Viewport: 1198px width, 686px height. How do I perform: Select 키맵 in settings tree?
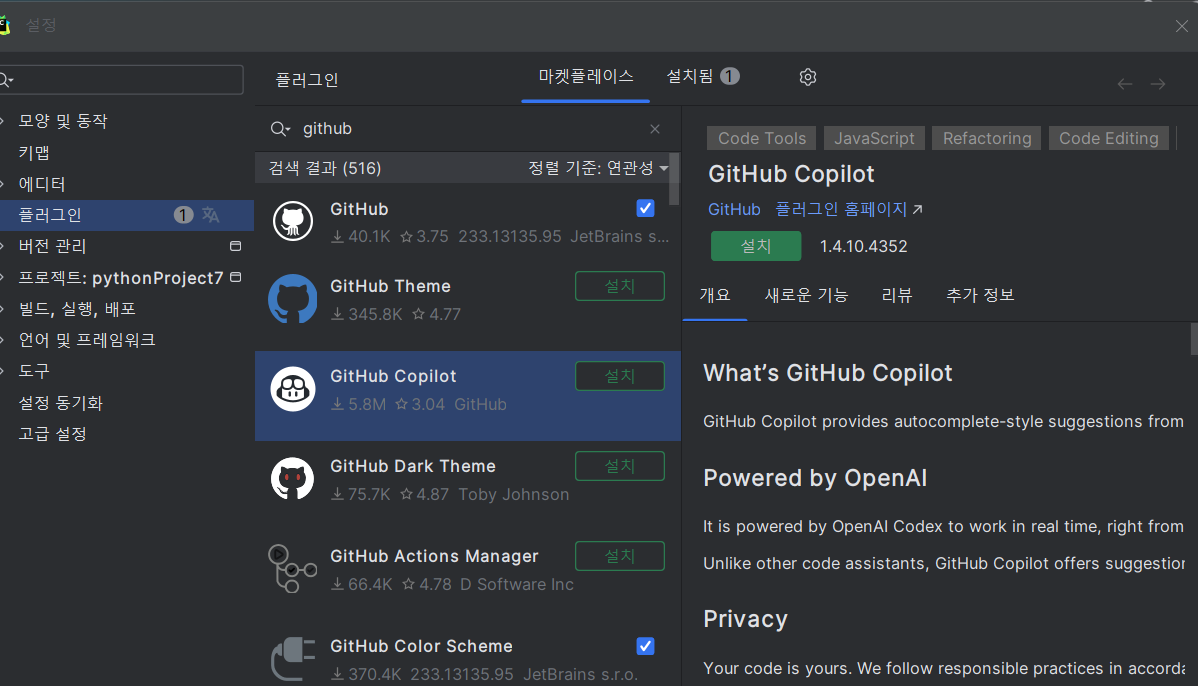tap(34, 153)
